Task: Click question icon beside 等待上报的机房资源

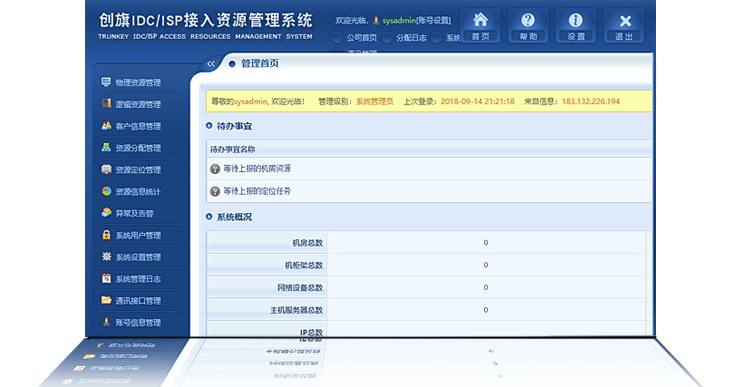Action: [x=215, y=169]
